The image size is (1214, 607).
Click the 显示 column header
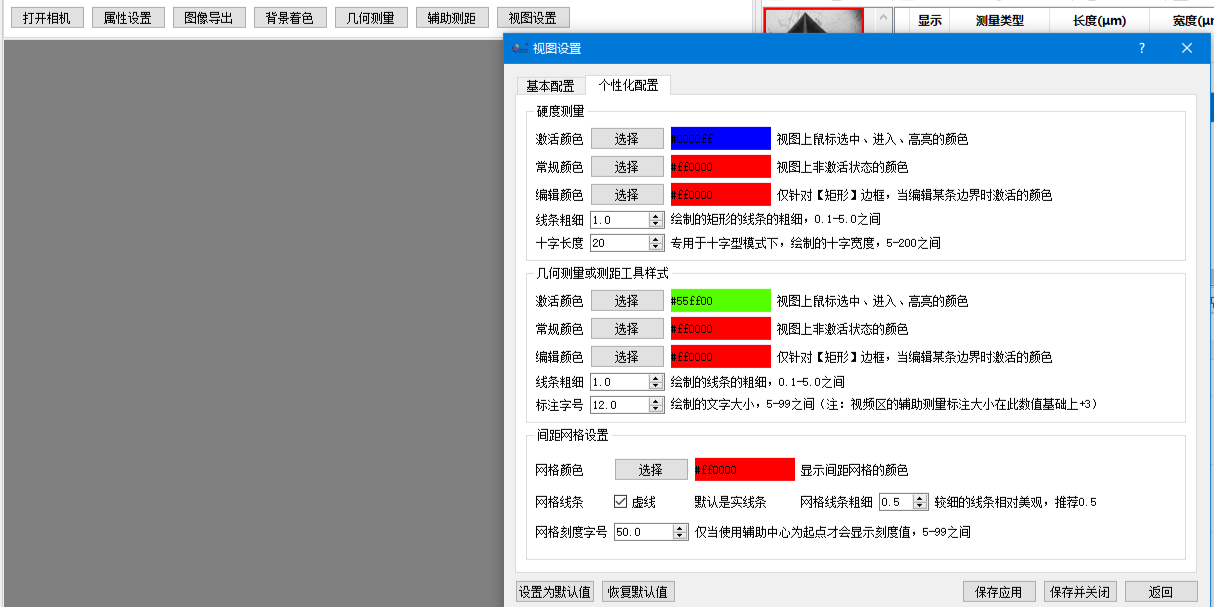[930, 20]
